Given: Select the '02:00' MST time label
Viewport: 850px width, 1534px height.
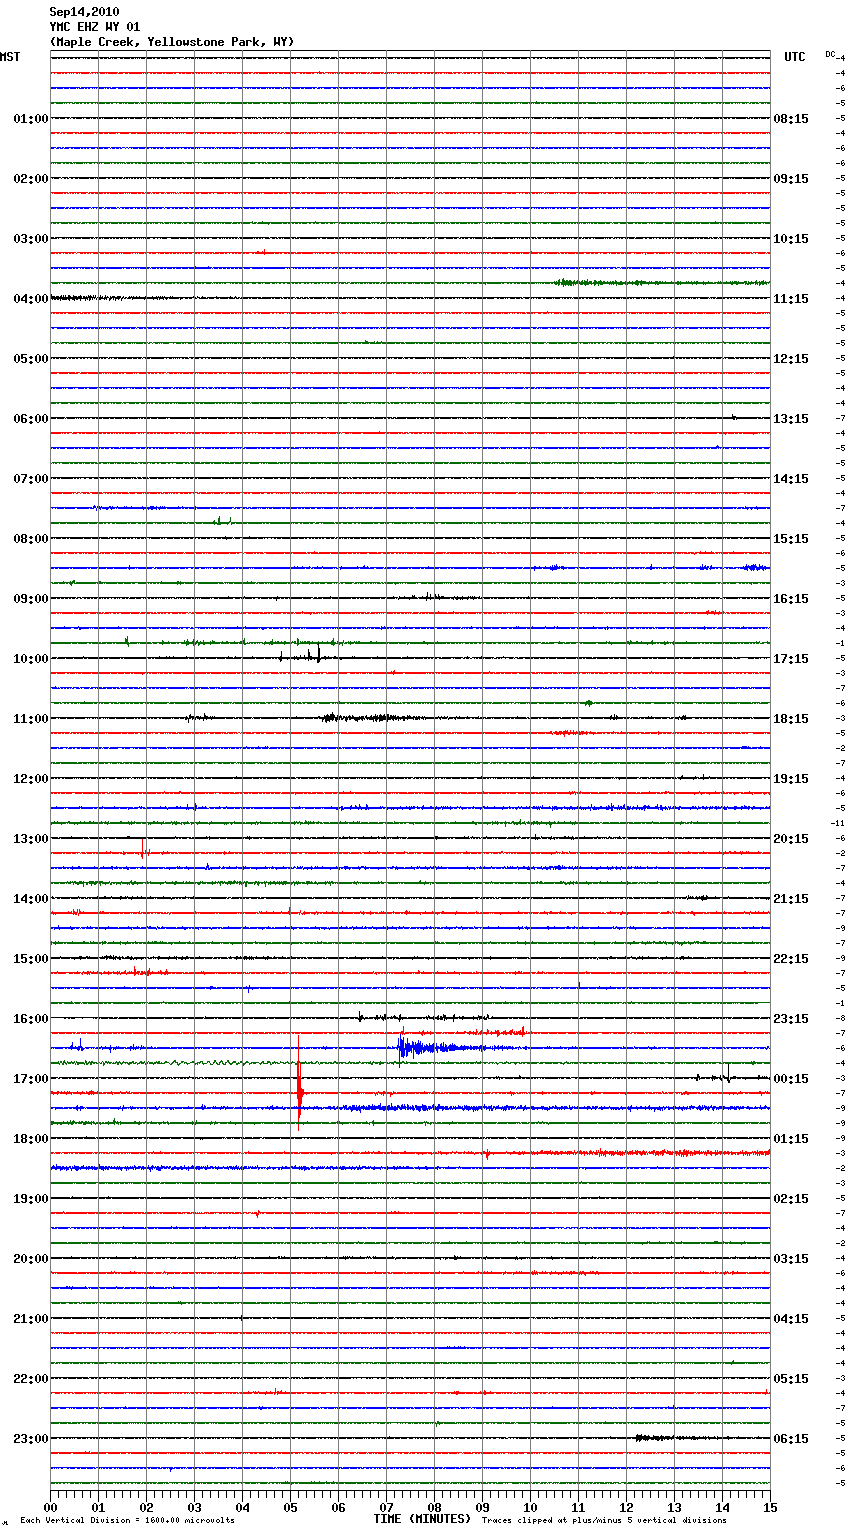Looking at the screenshot, I should [30, 179].
